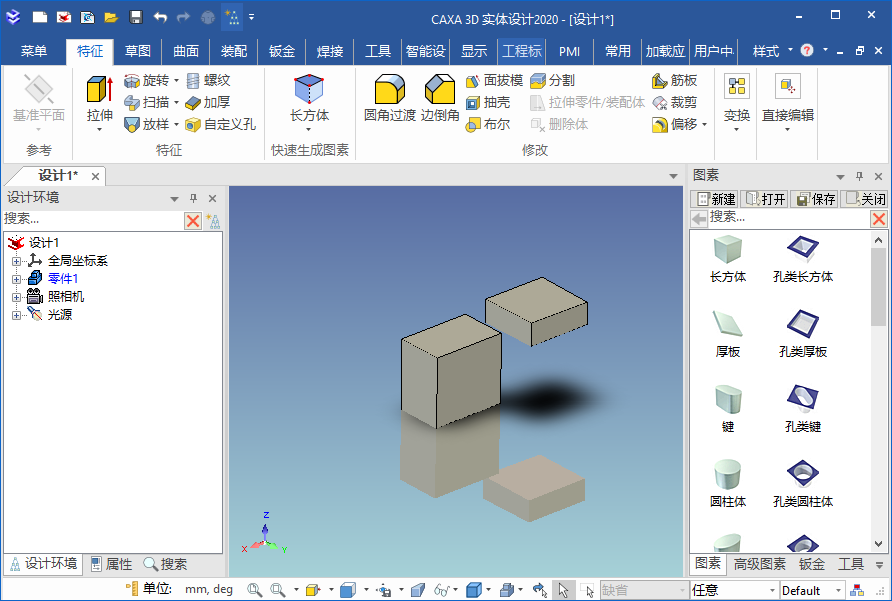
Task: Choose the 旋转 revolve feature
Action: (146, 81)
